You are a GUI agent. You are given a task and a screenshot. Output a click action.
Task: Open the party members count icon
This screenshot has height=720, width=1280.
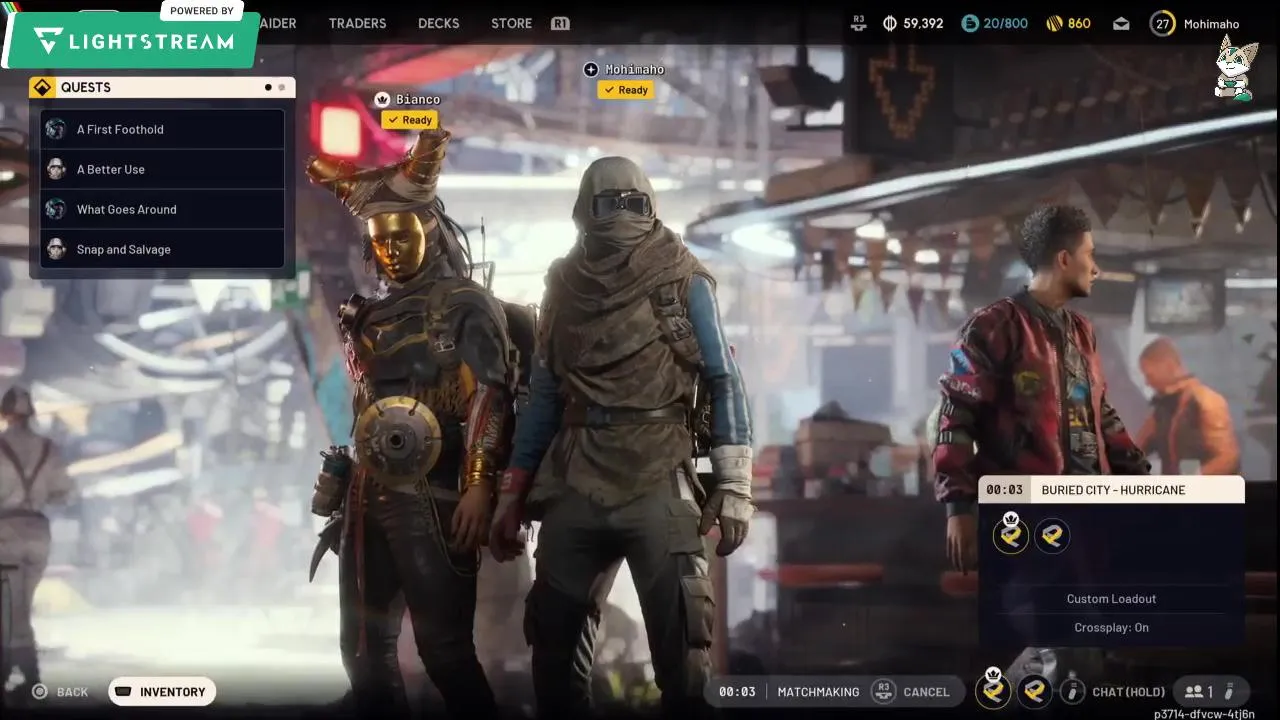pos(1198,691)
